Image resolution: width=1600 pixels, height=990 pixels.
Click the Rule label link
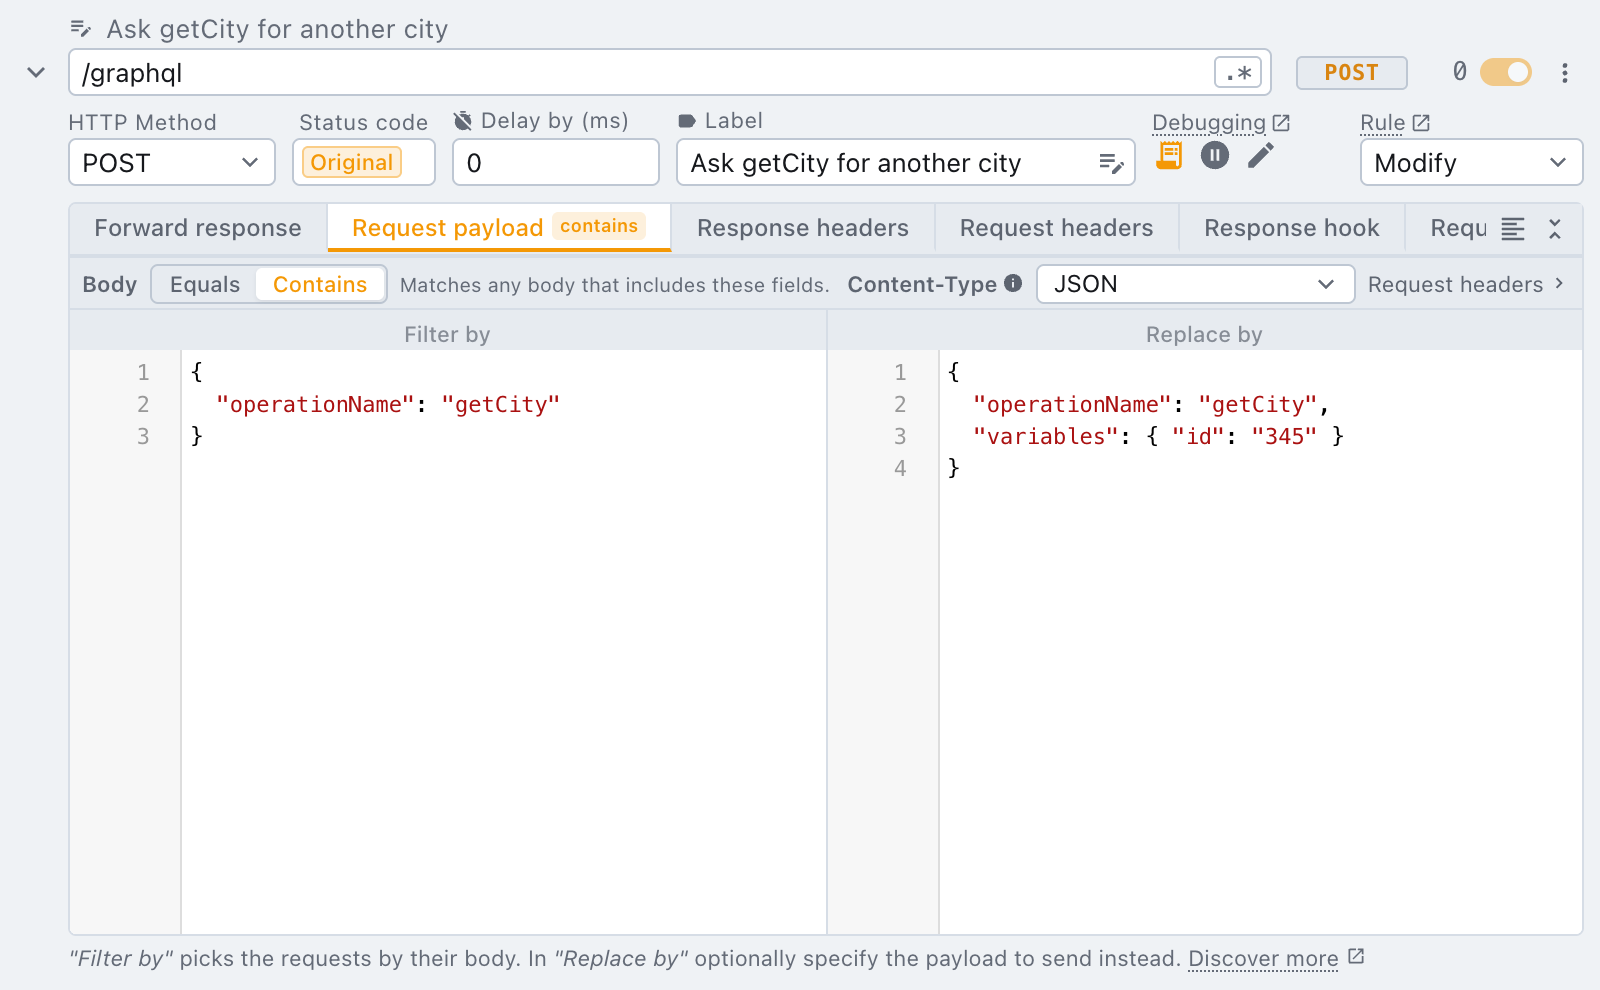[1383, 123]
